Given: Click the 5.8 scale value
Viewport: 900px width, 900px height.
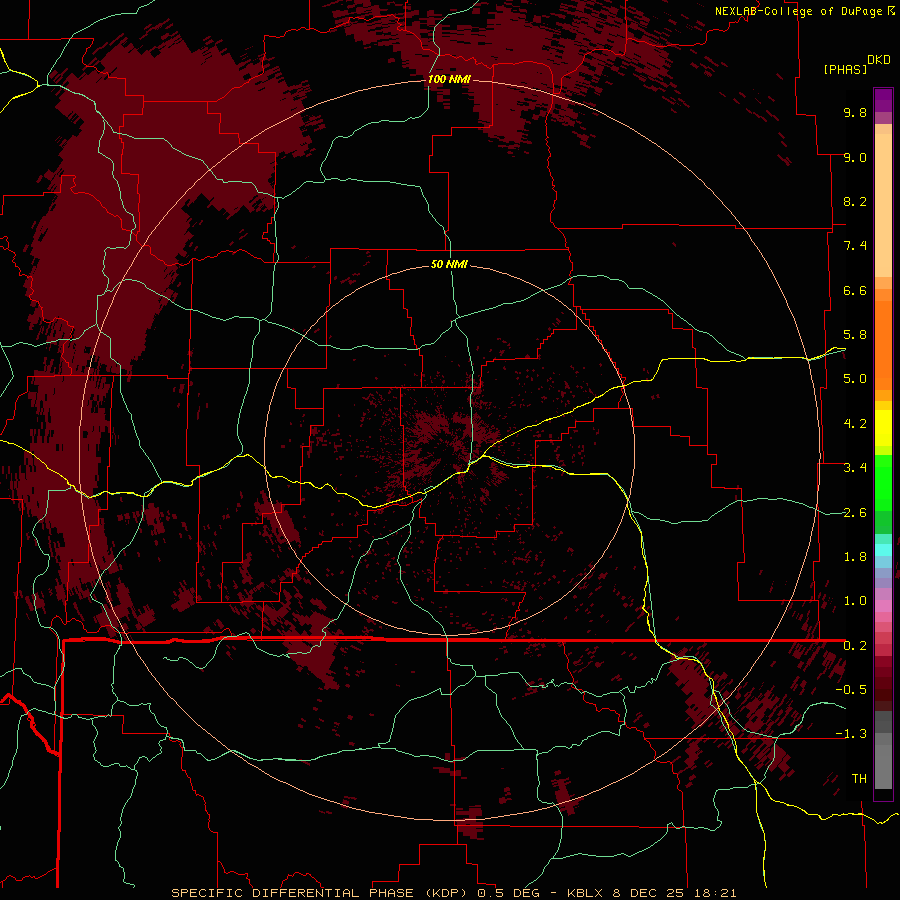Looking at the screenshot, I should click(x=855, y=335).
